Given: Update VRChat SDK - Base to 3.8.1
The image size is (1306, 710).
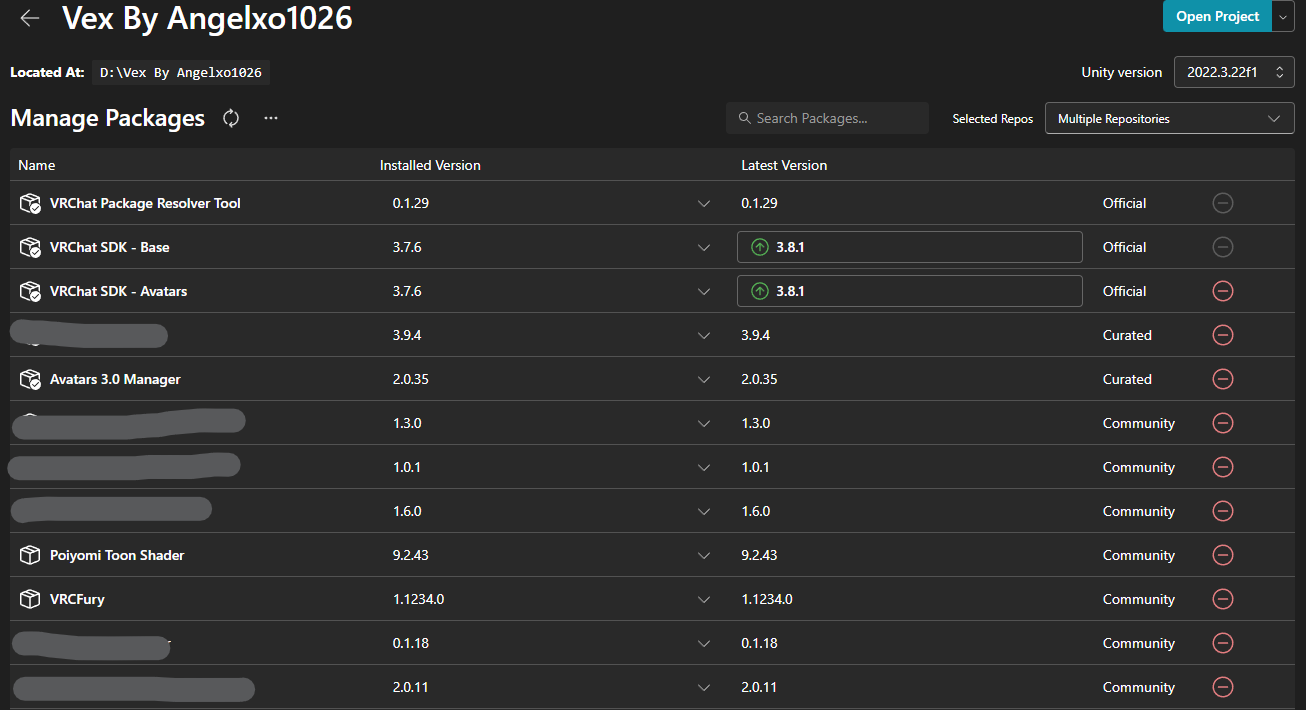Looking at the screenshot, I should (x=909, y=247).
